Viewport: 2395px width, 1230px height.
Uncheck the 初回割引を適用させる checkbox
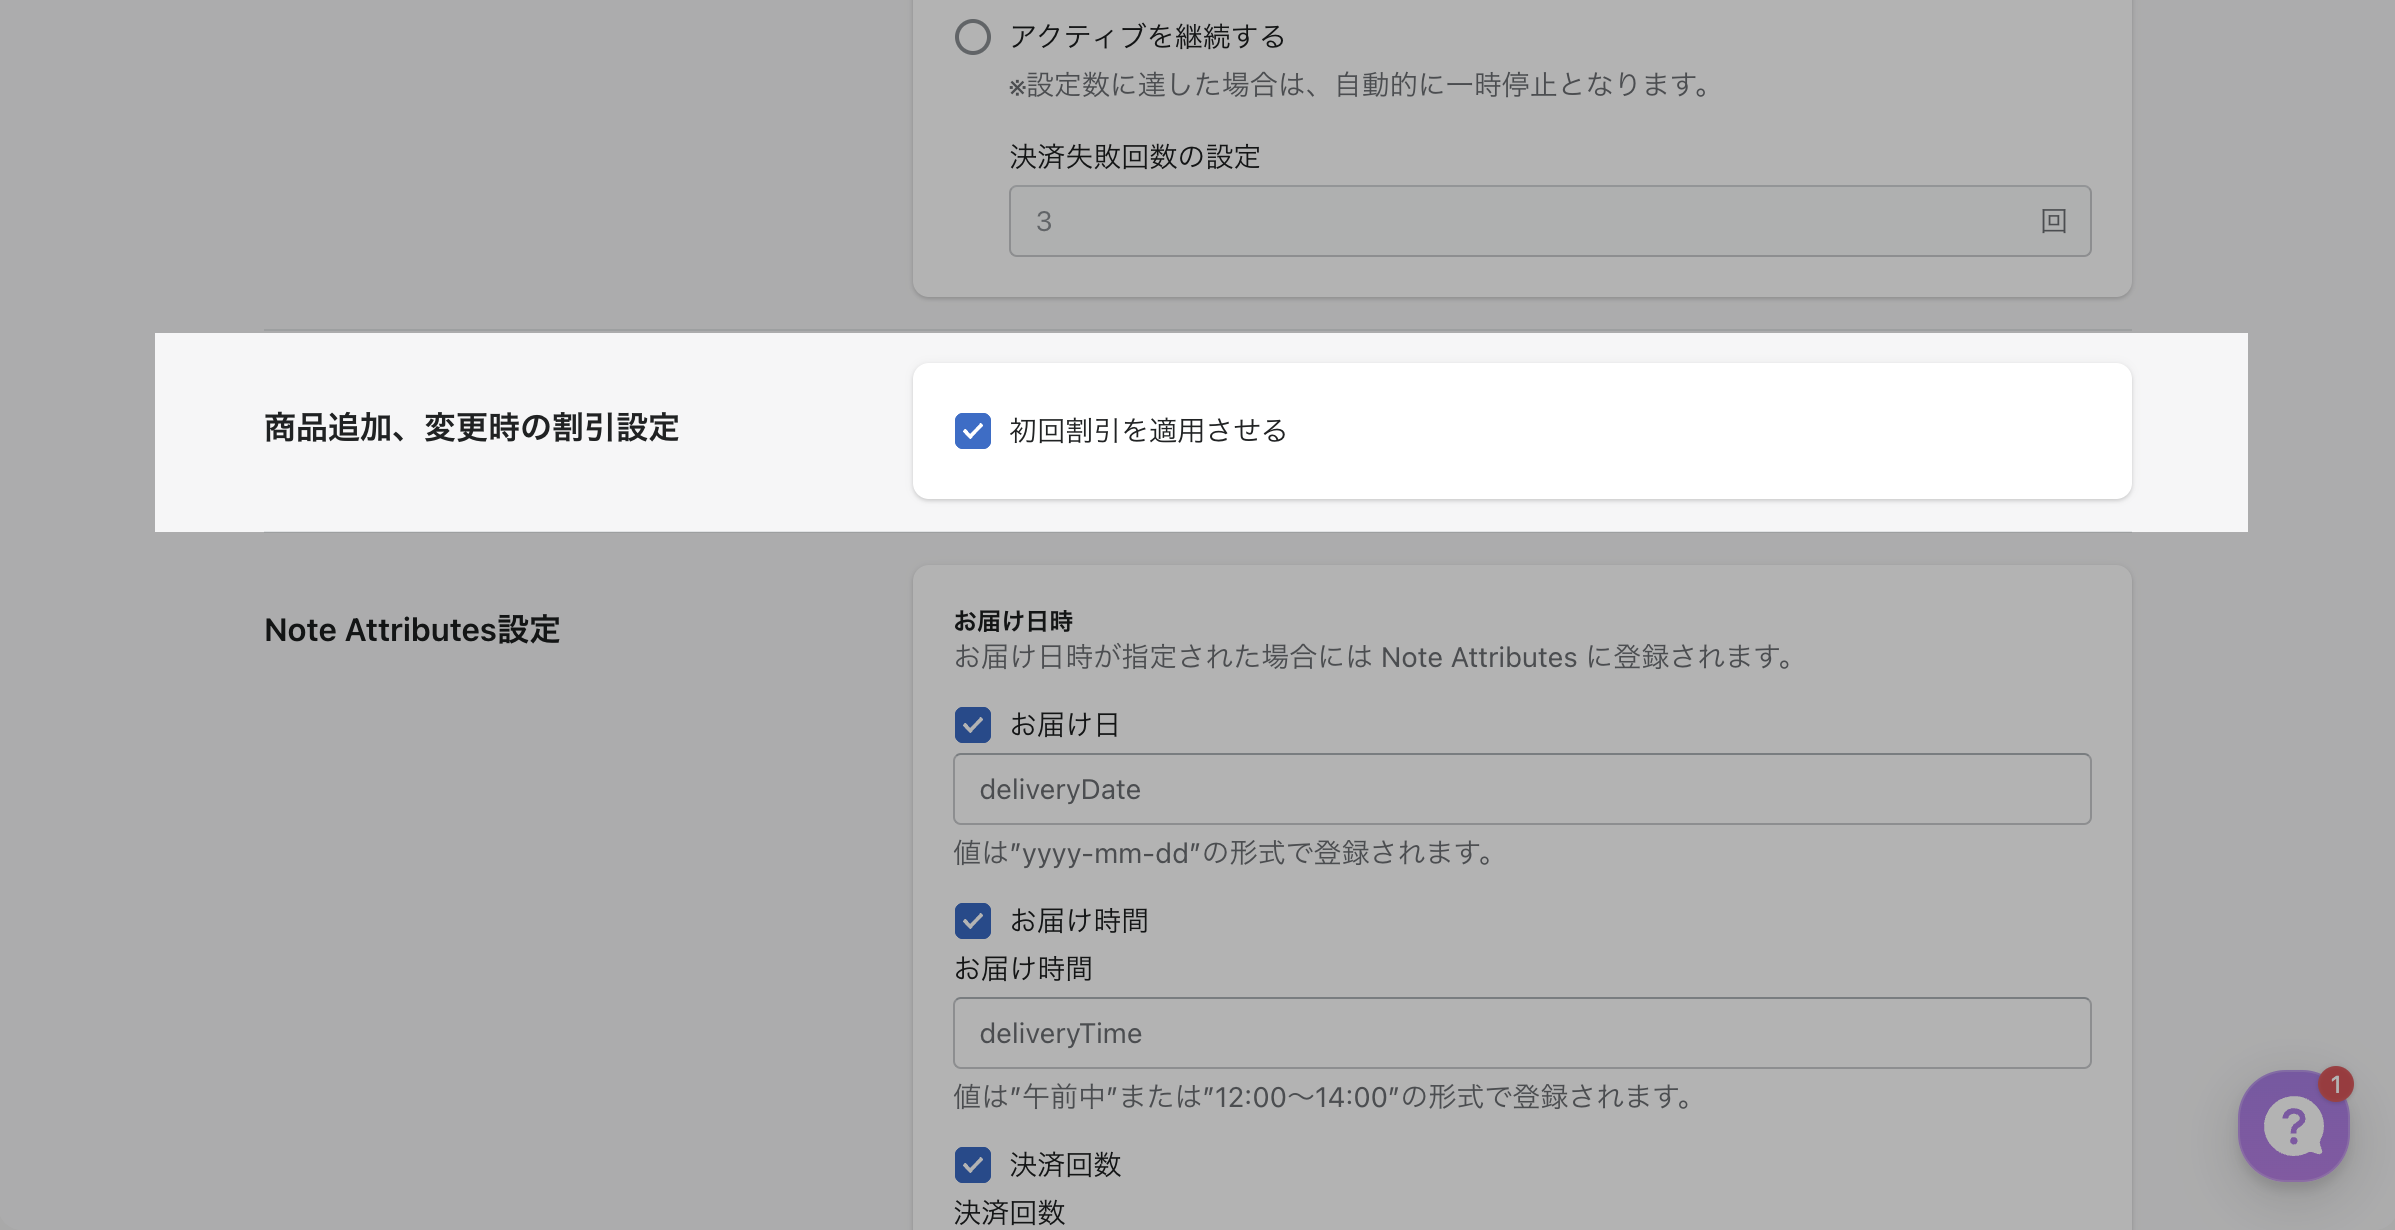[x=972, y=431]
